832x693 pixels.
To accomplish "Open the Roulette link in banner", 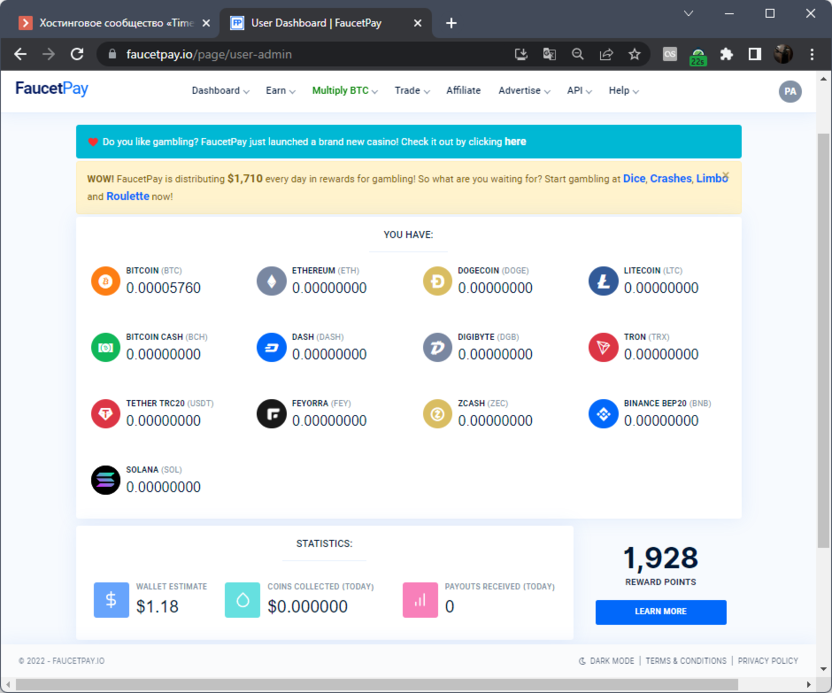I will click(128, 196).
